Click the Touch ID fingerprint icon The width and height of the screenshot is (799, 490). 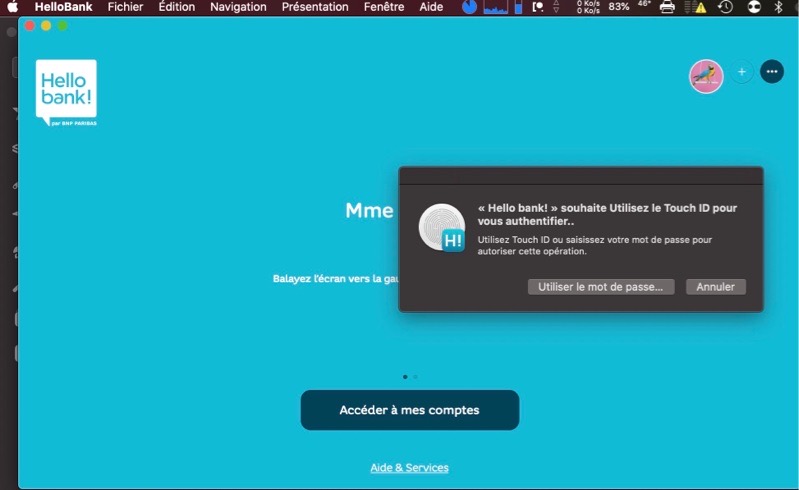[x=441, y=227]
